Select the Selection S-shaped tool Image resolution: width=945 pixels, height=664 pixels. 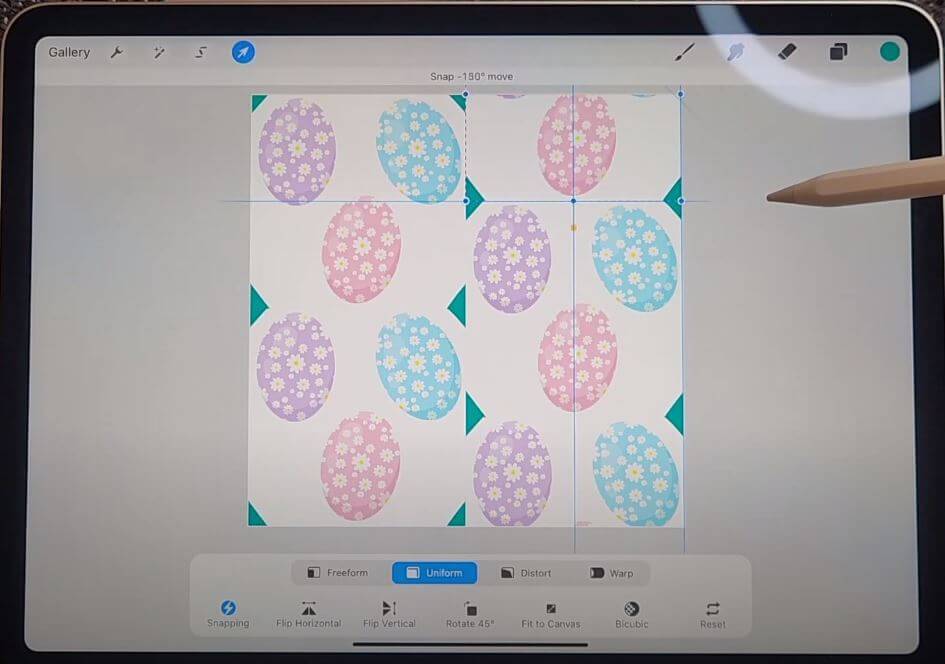(201, 52)
